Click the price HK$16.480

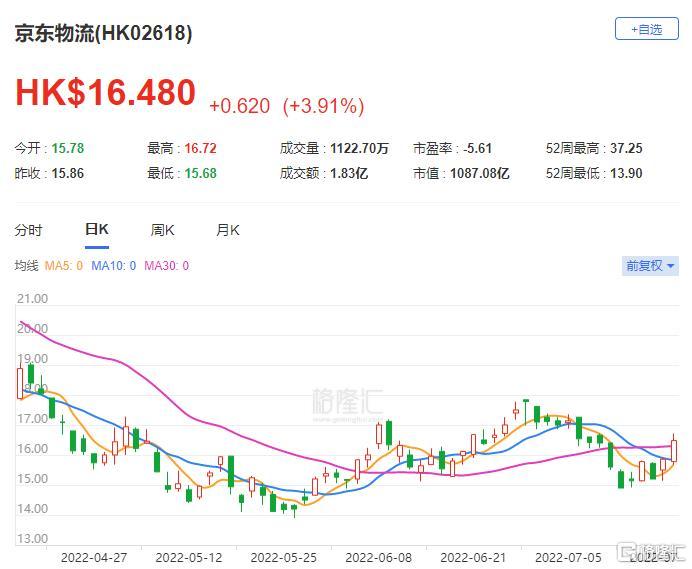tap(105, 92)
